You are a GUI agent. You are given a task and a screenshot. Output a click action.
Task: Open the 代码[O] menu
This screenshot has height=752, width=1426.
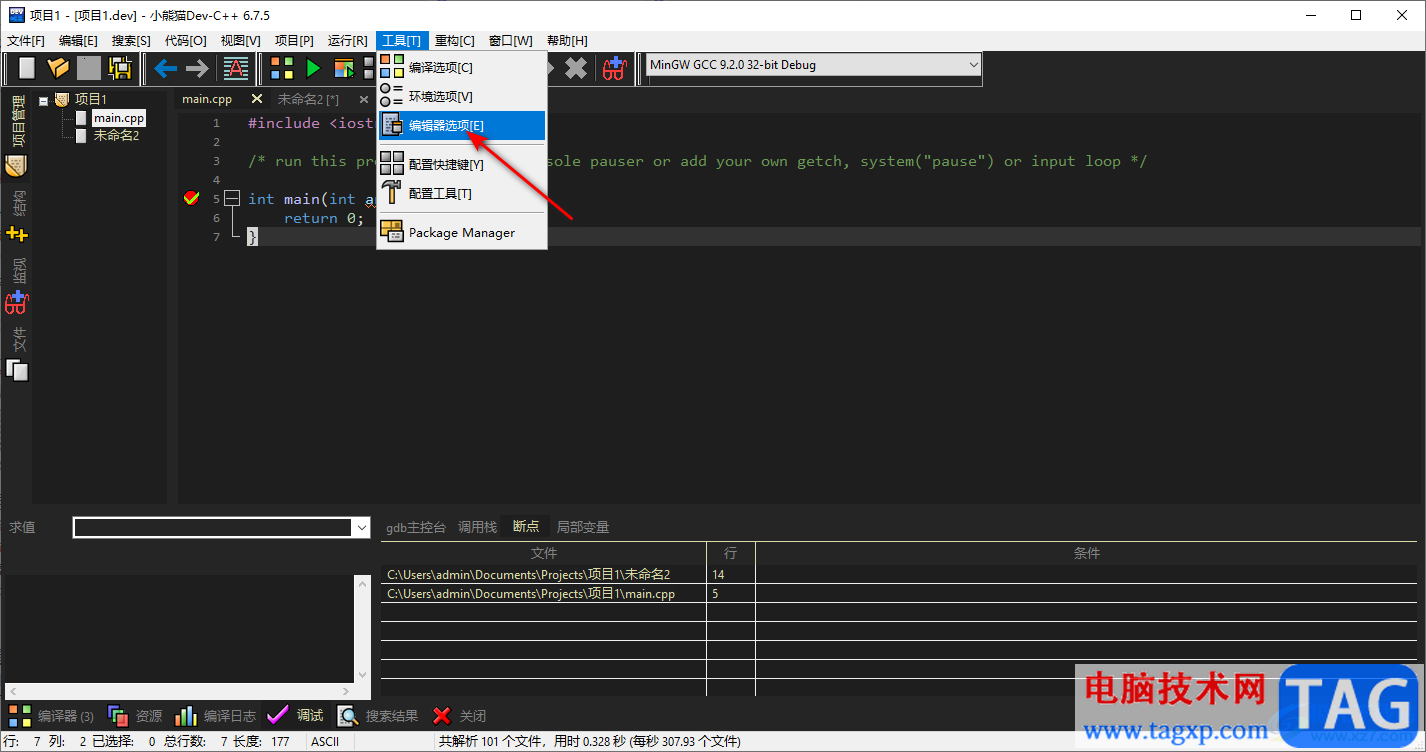pos(185,41)
